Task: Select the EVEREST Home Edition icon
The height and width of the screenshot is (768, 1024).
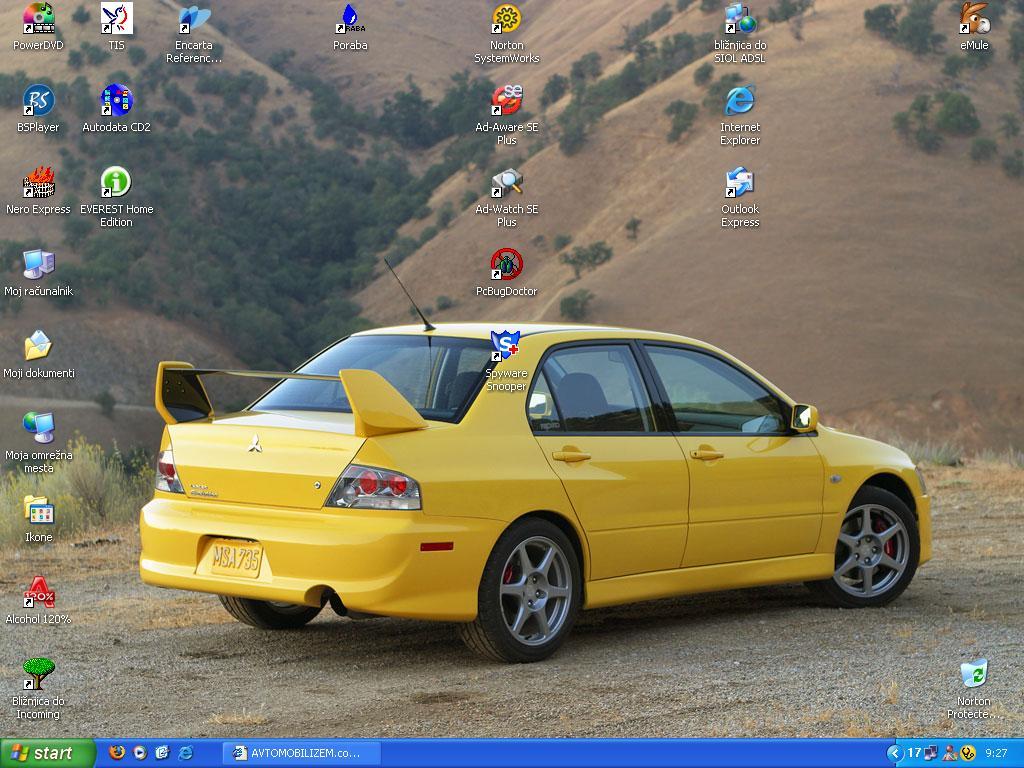Action: pyautogui.click(x=116, y=197)
